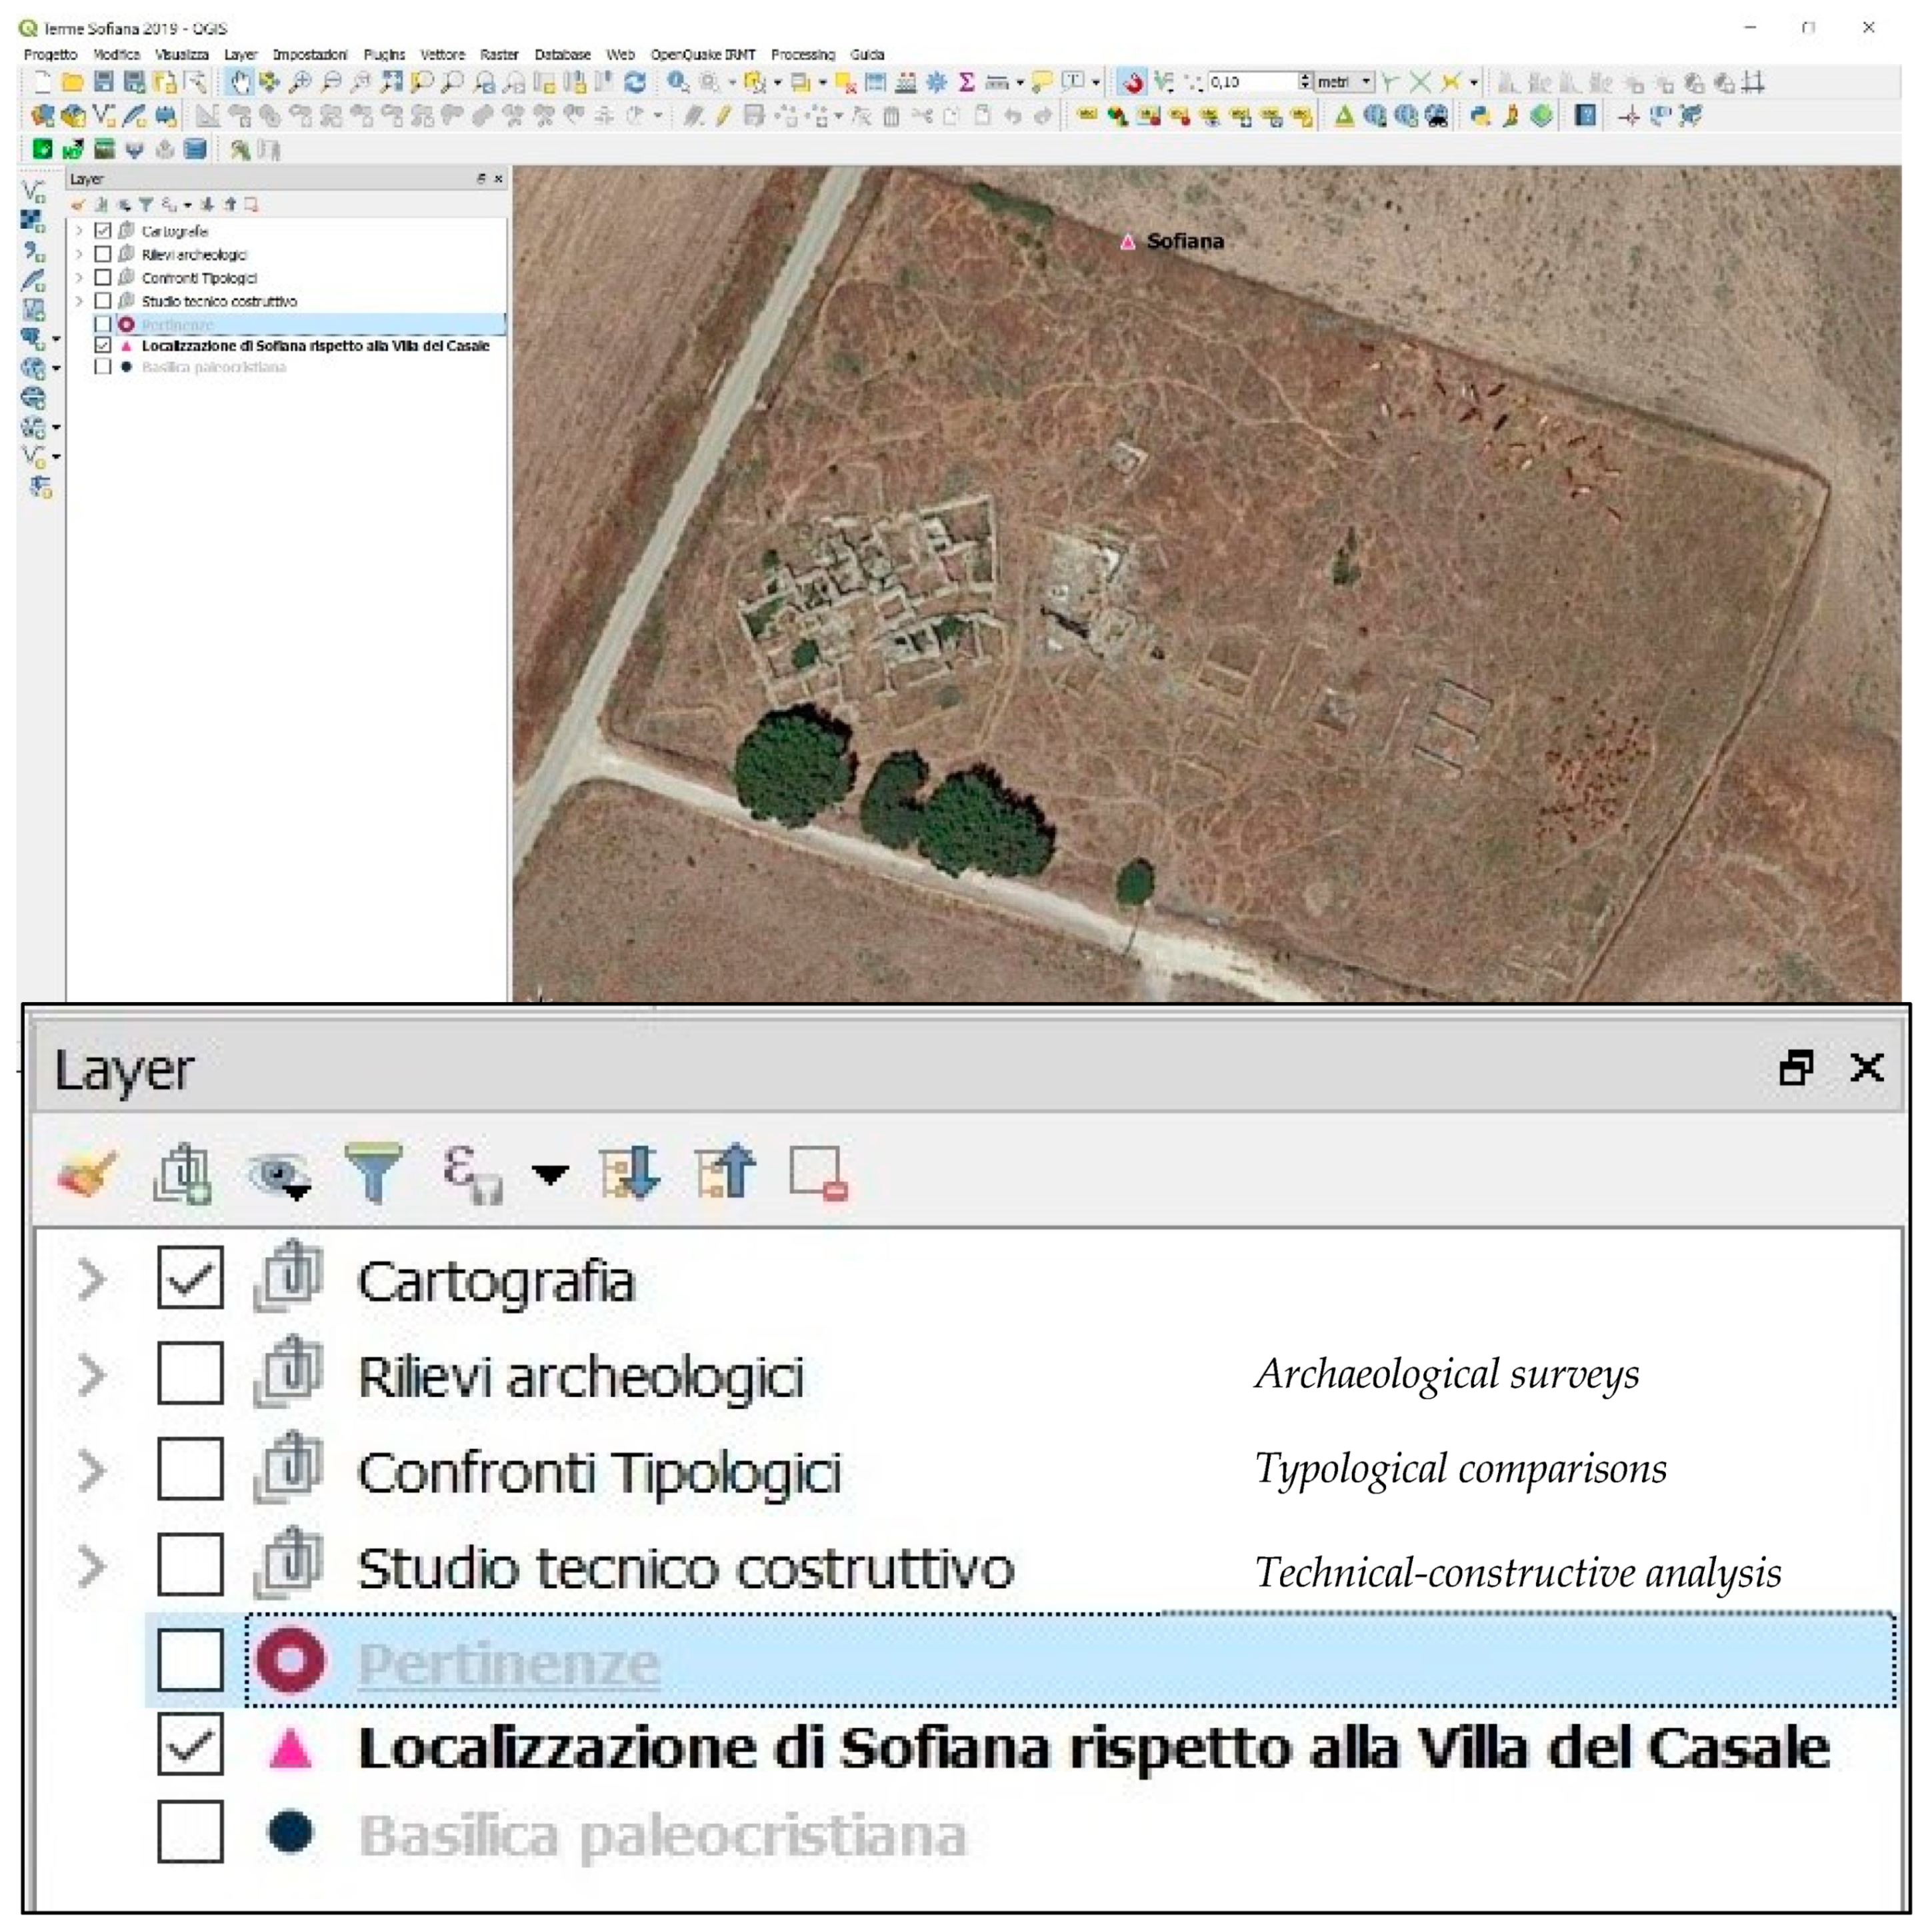Image resolution: width=1932 pixels, height=1929 pixels.
Task: Expand Confronti Tipologici group in enlarged panel
Action: point(92,1471)
